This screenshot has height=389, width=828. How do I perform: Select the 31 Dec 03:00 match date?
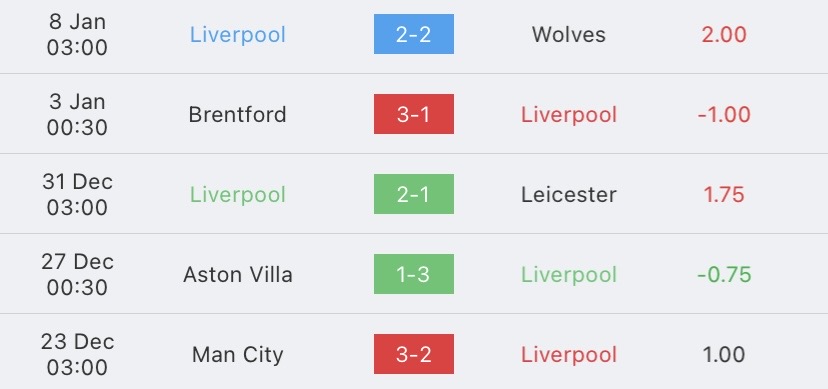(x=77, y=194)
